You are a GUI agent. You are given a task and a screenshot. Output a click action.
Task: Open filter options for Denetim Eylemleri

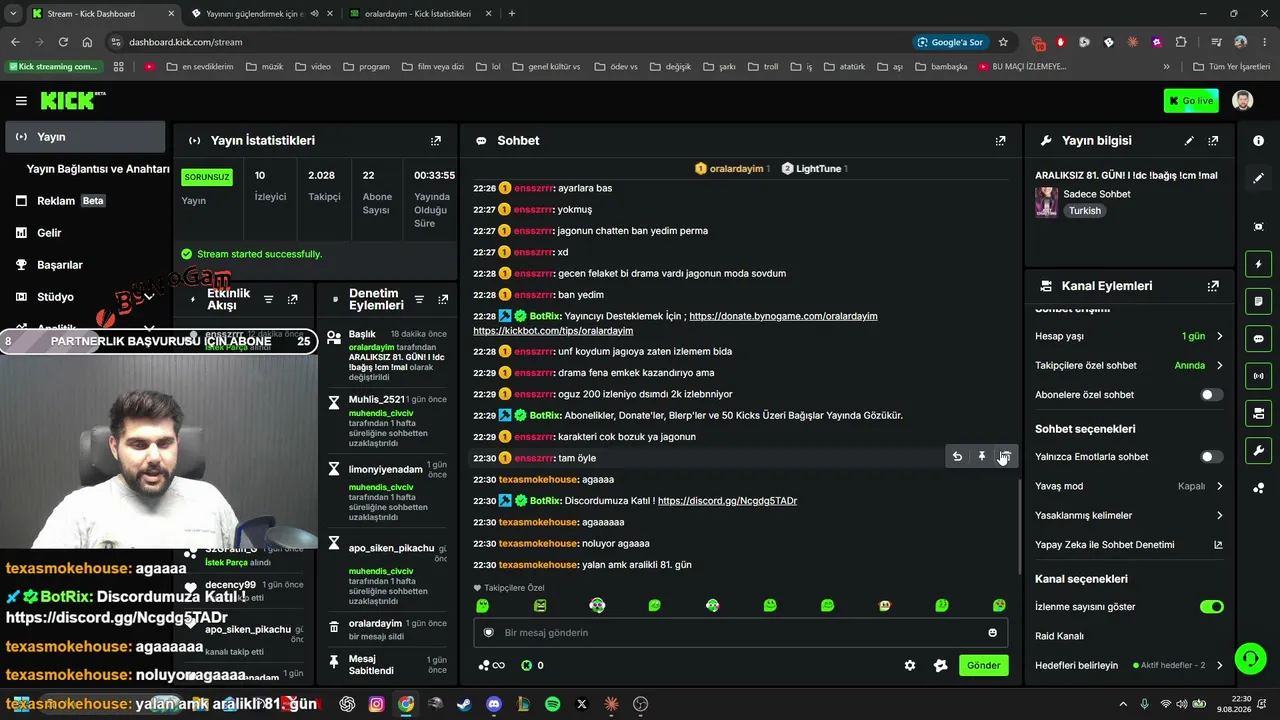click(419, 299)
